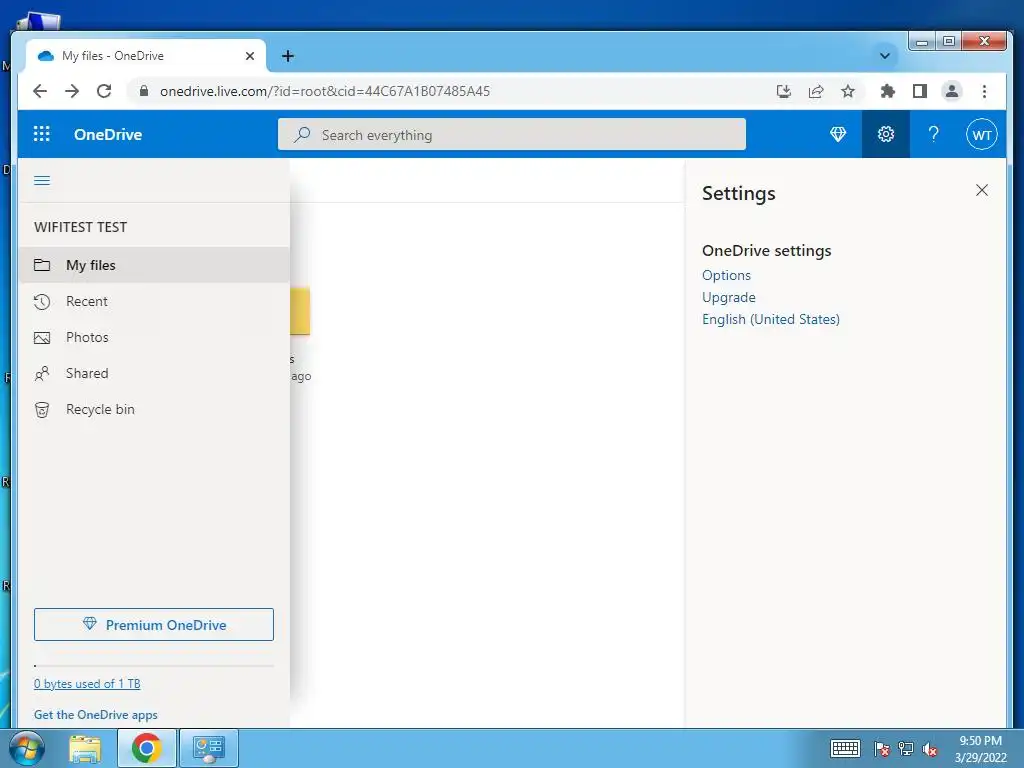Click the yellow folder thumbnail

click(x=300, y=311)
